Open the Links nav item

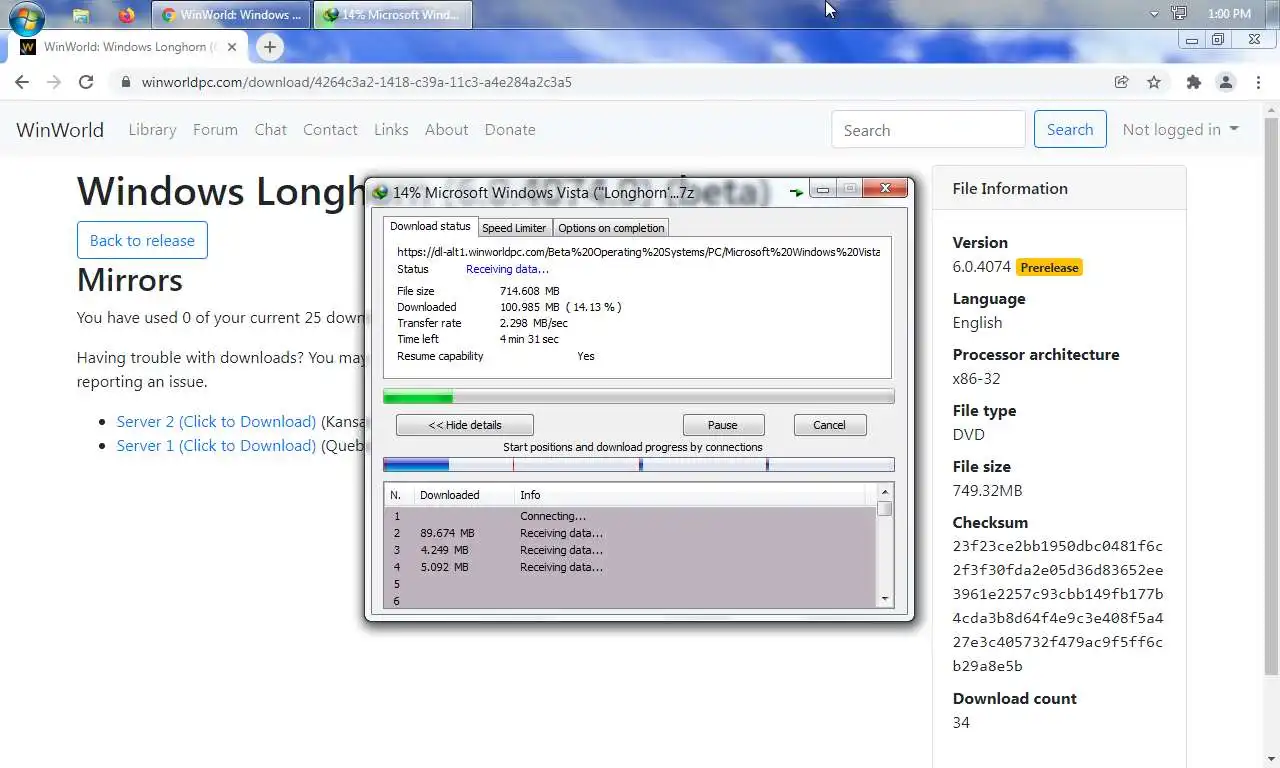[x=391, y=130]
